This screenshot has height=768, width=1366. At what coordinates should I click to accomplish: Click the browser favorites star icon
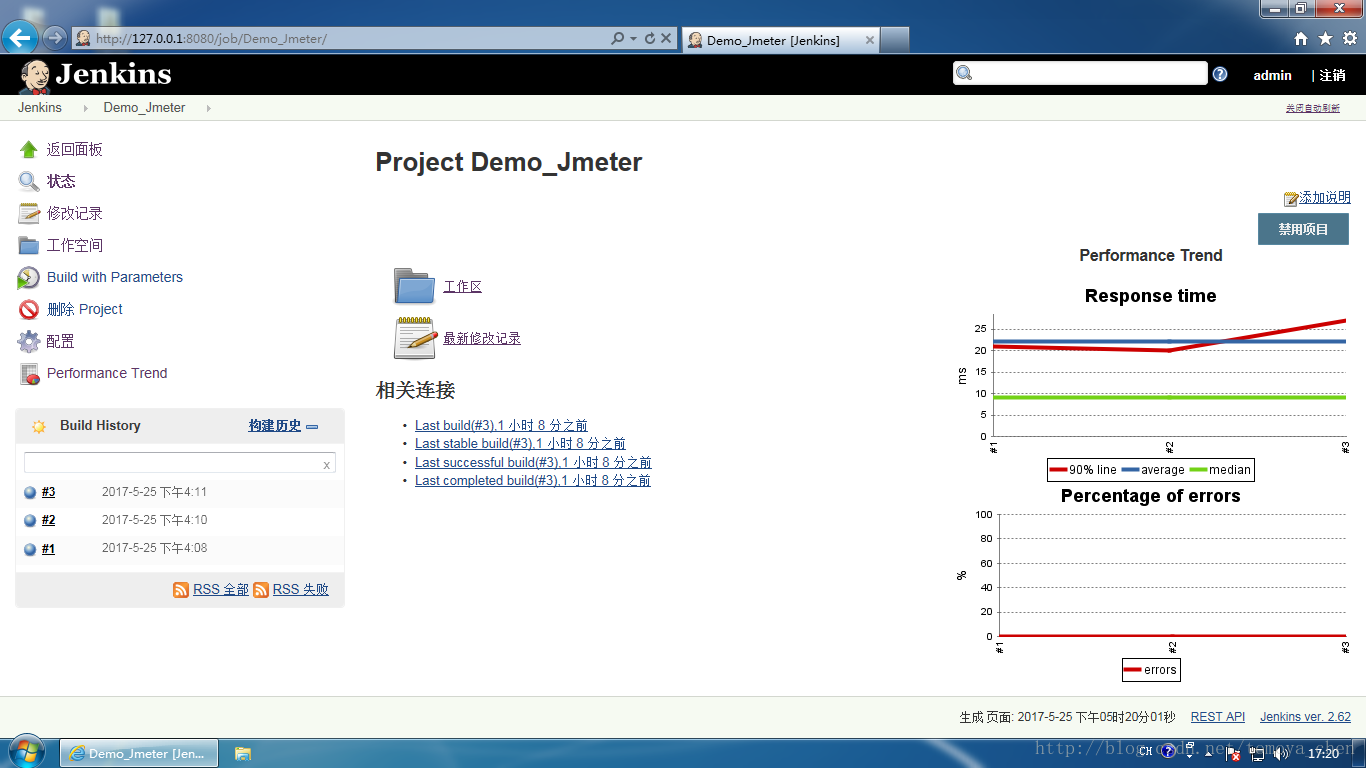coord(1325,38)
